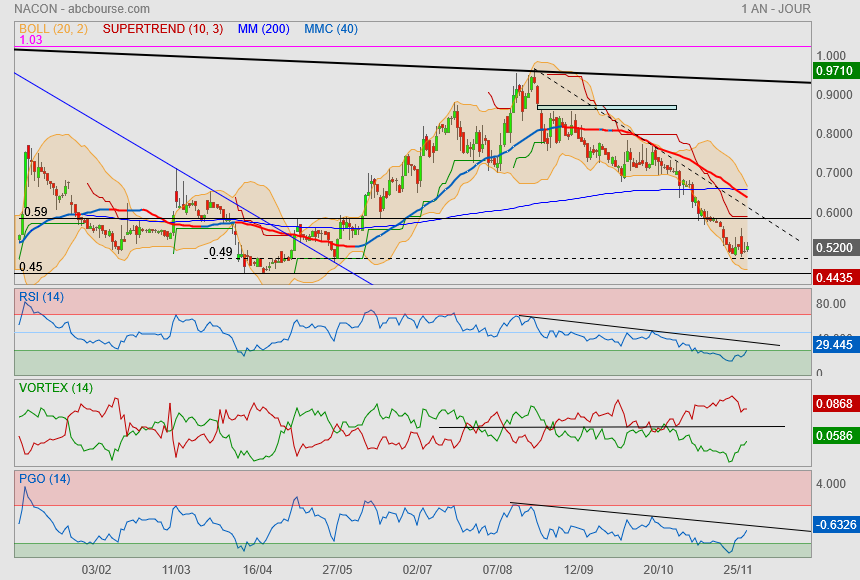Click the 07/08 date on time axis
Viewport: 860px width, 580px height.
[497, 569]
